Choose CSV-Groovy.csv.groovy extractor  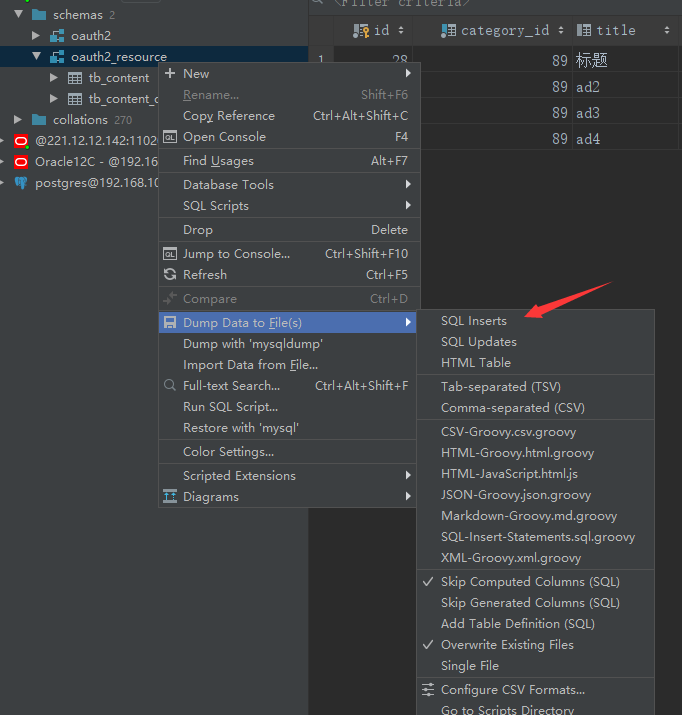click(x=536, y=431)
